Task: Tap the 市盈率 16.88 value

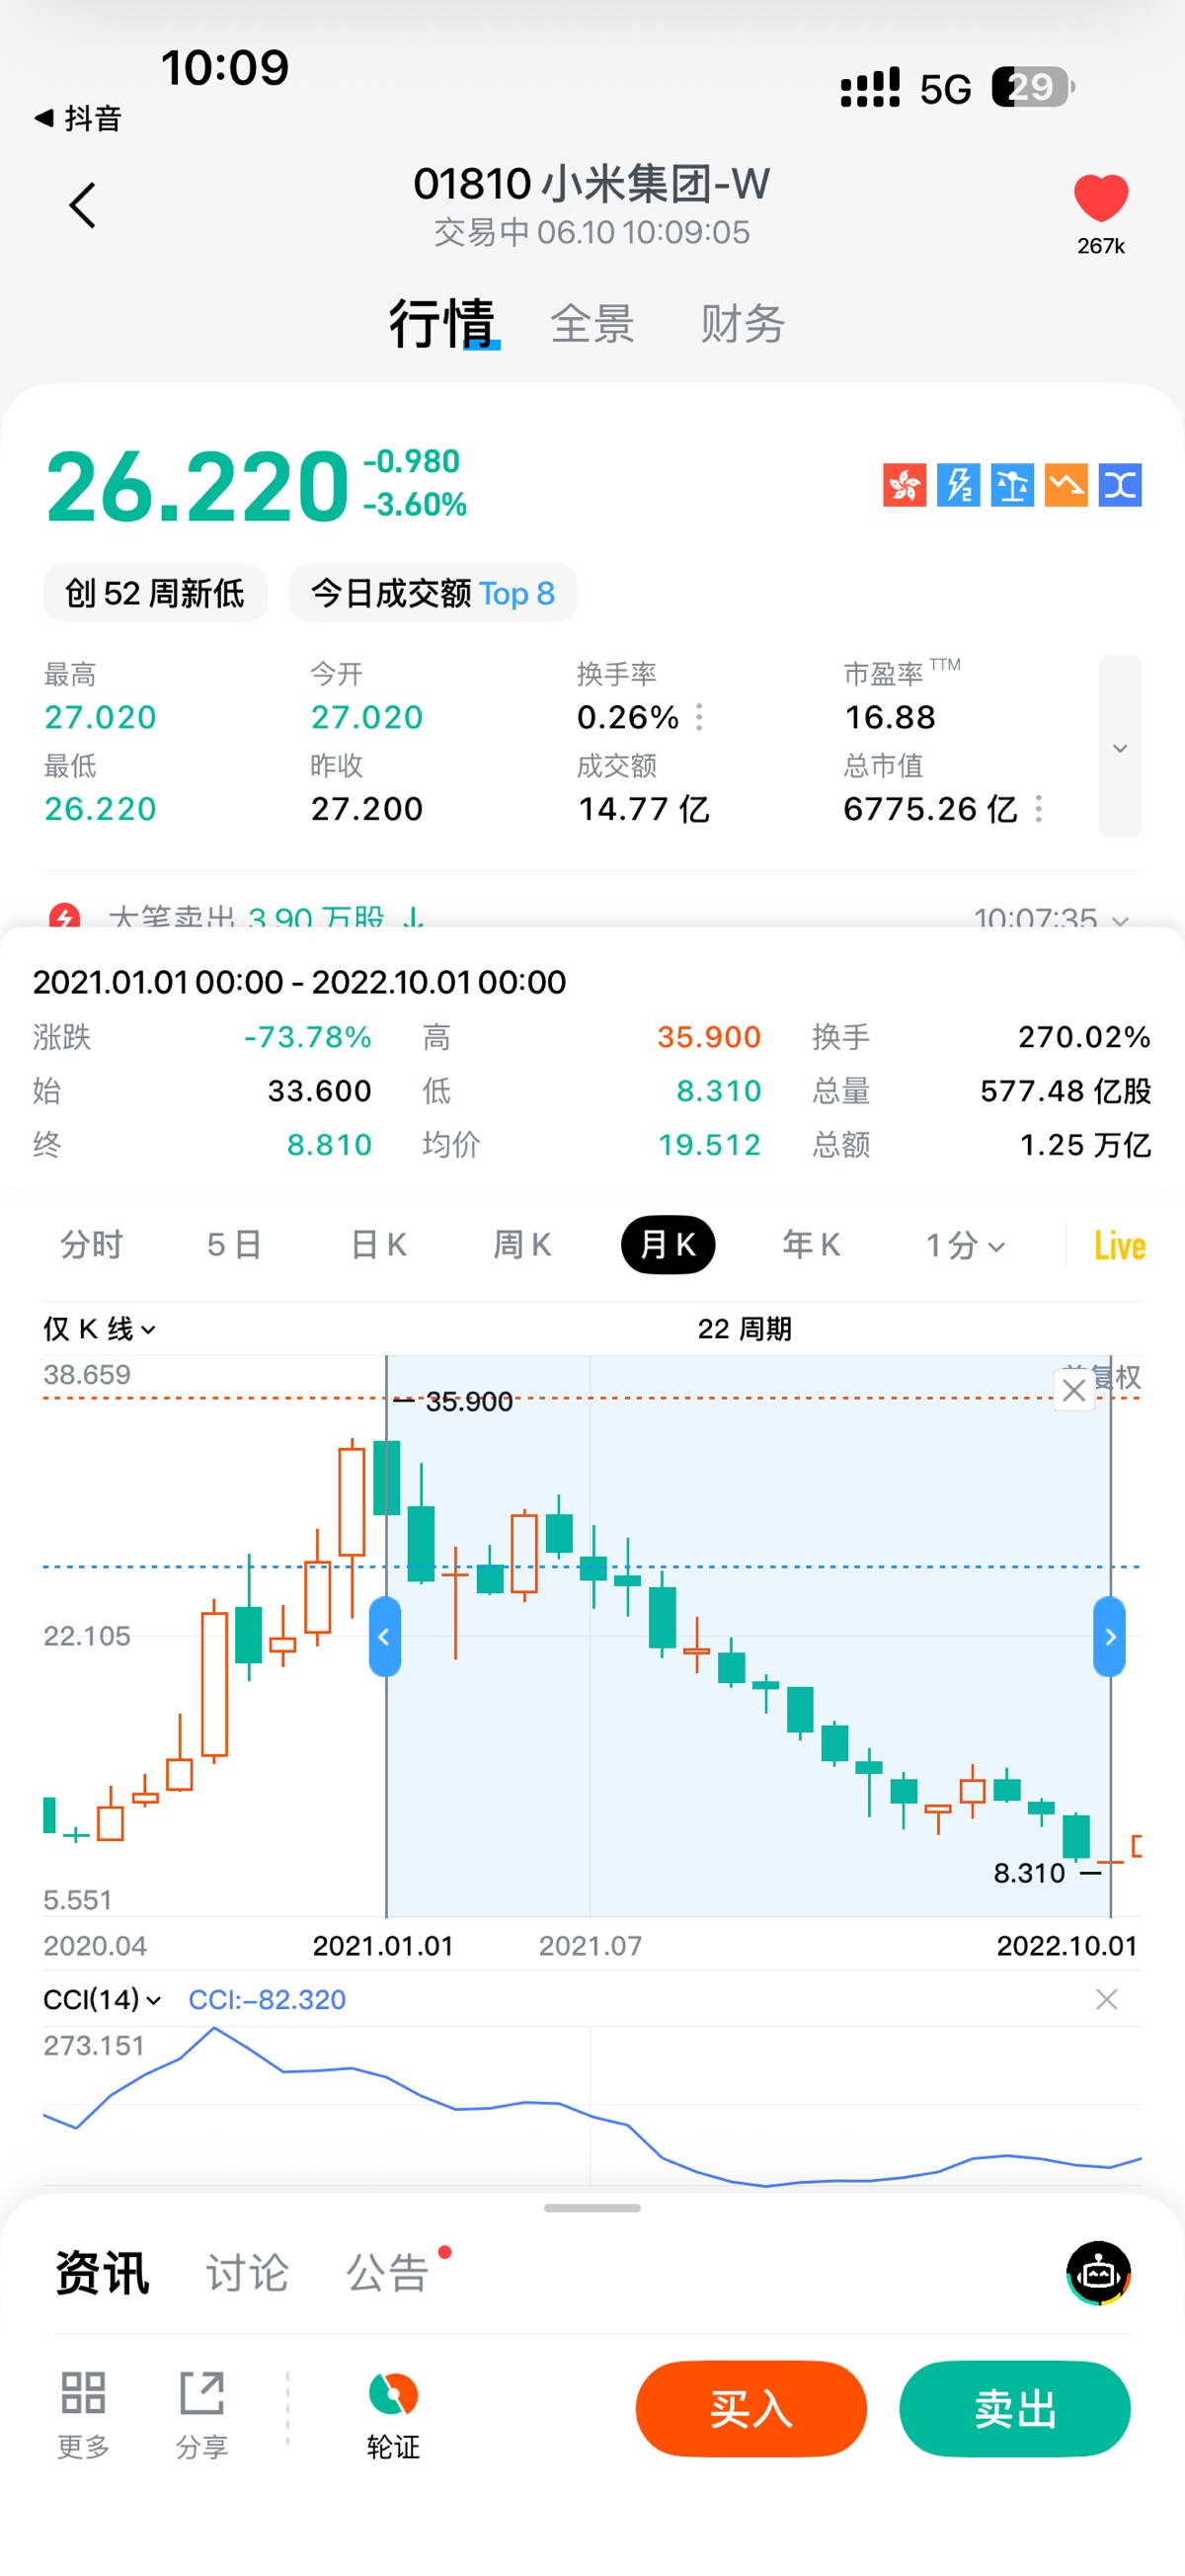Action: pos(890,717)
